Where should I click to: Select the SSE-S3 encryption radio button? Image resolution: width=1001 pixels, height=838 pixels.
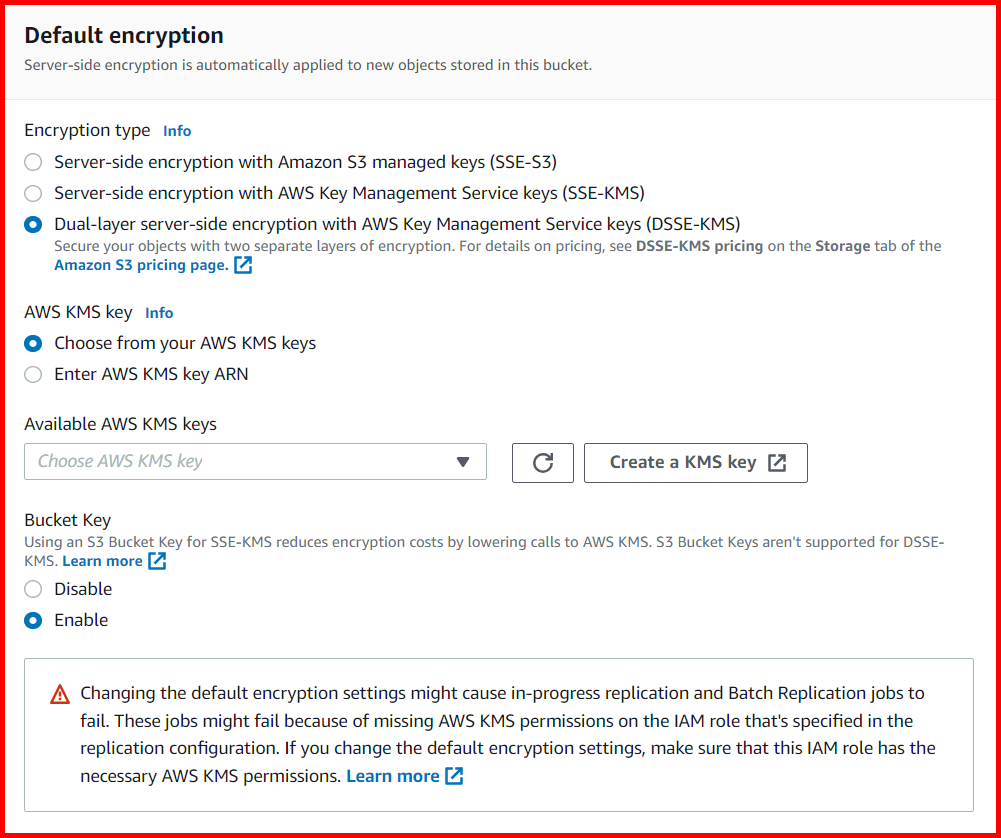pos(32,162)
